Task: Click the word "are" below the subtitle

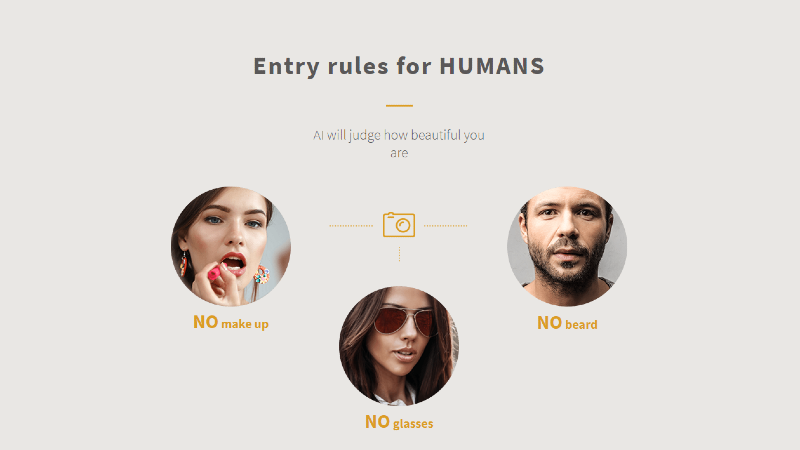Action: (x=399, y=153)
